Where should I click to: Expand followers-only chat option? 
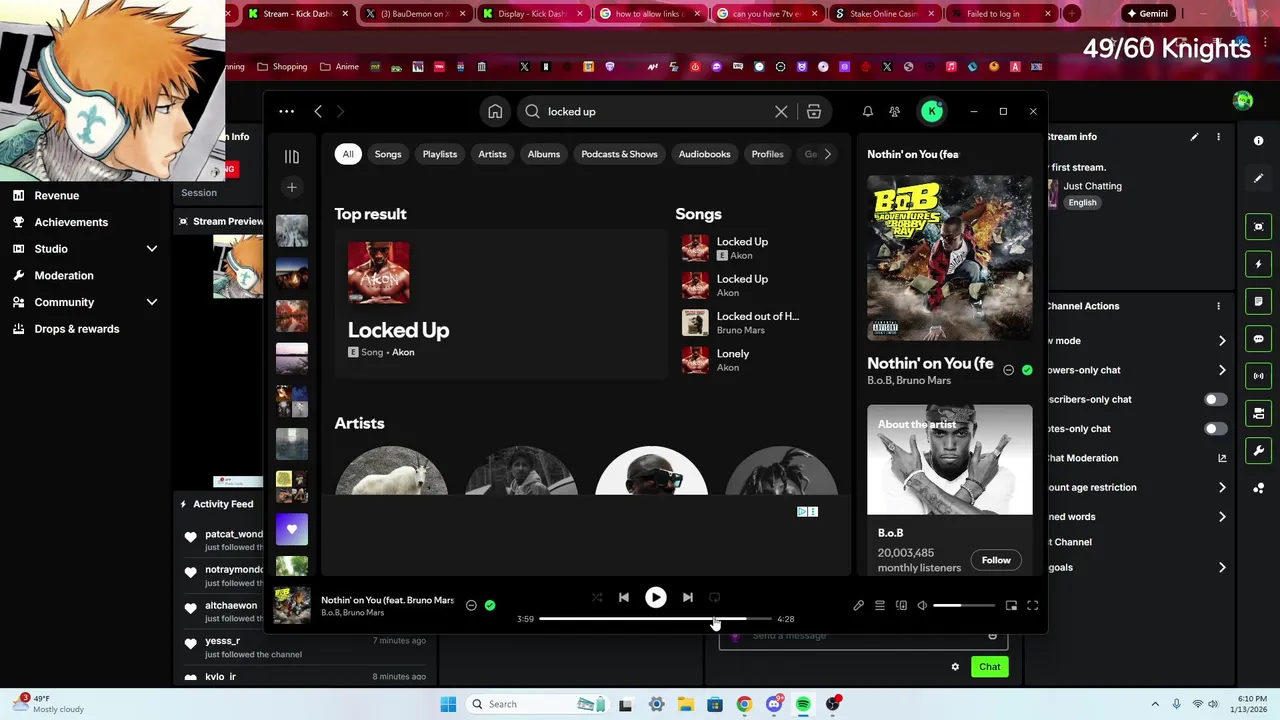pyautogui.click(x=1222, y=370)
